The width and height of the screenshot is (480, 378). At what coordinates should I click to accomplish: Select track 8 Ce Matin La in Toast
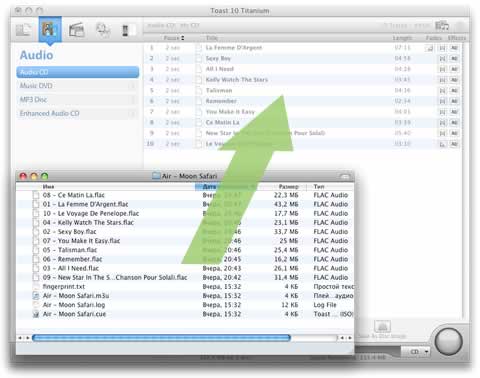coord(303,123)
